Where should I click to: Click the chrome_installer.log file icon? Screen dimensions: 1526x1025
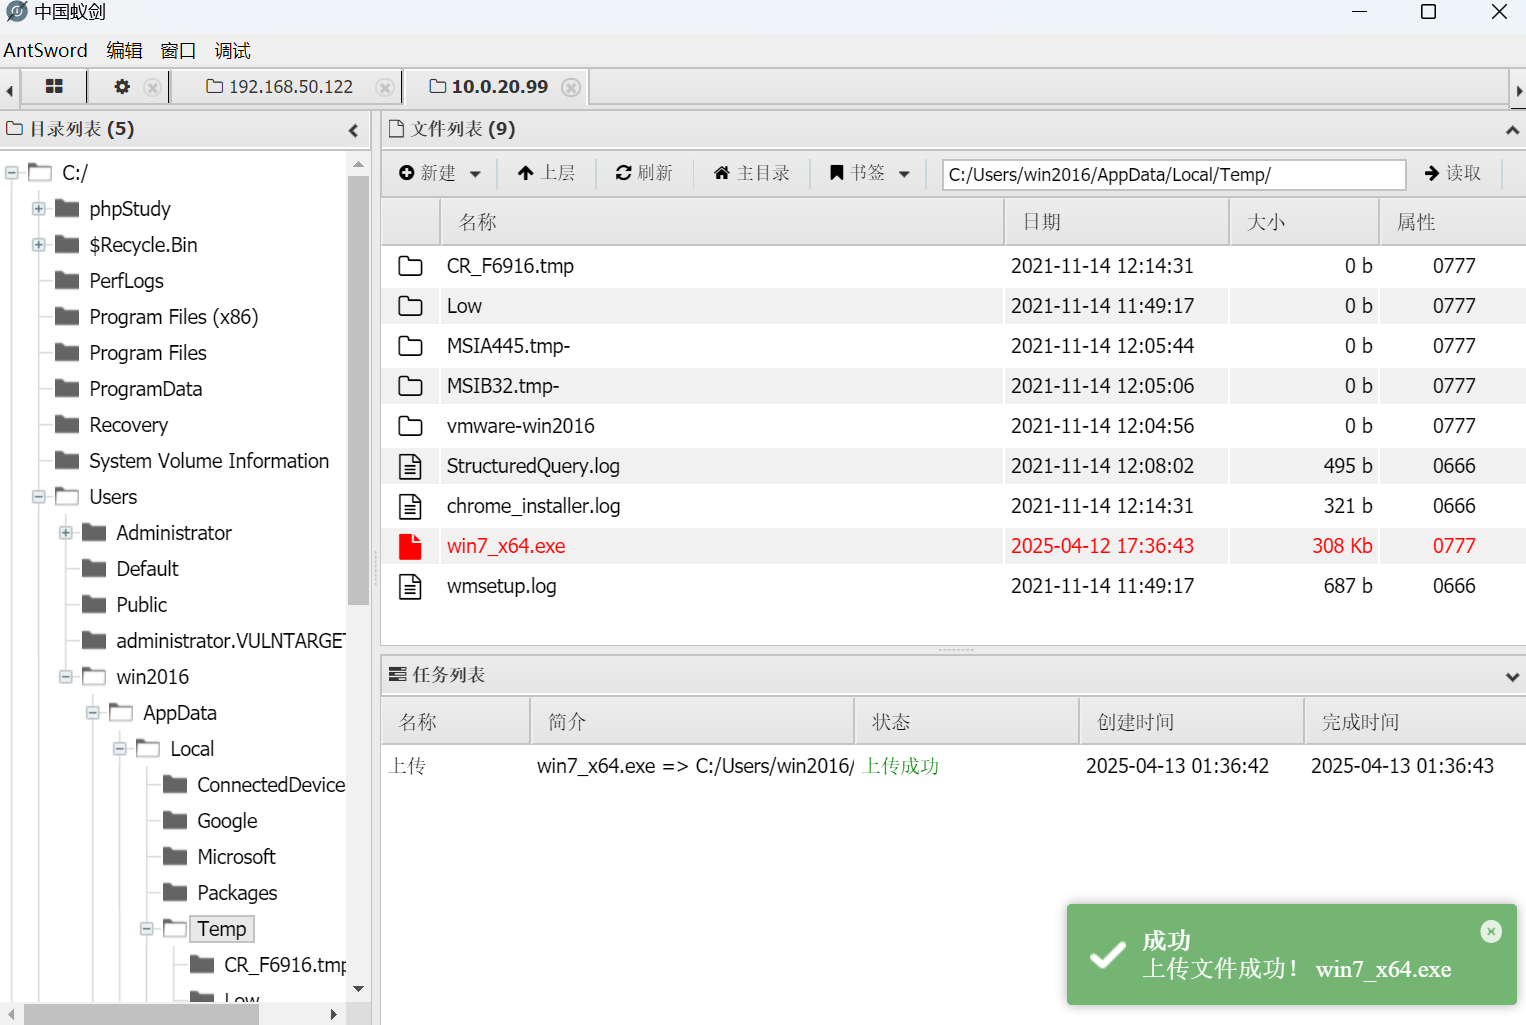click(x=410, y=506)
